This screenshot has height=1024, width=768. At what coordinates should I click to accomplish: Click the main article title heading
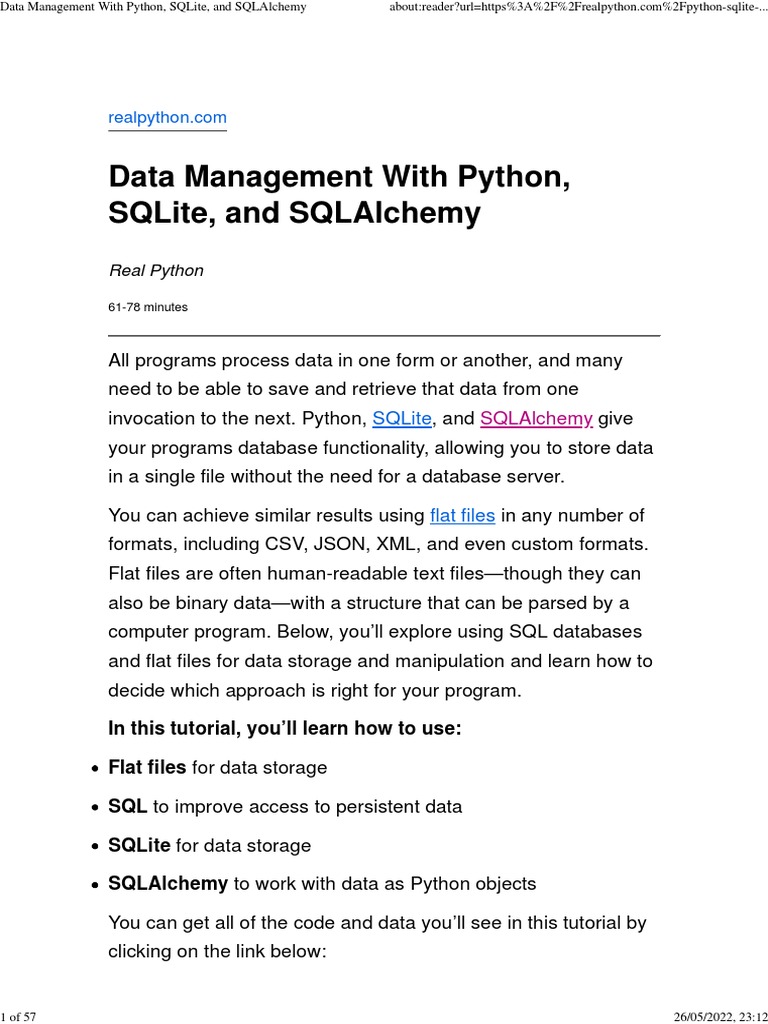339,194
